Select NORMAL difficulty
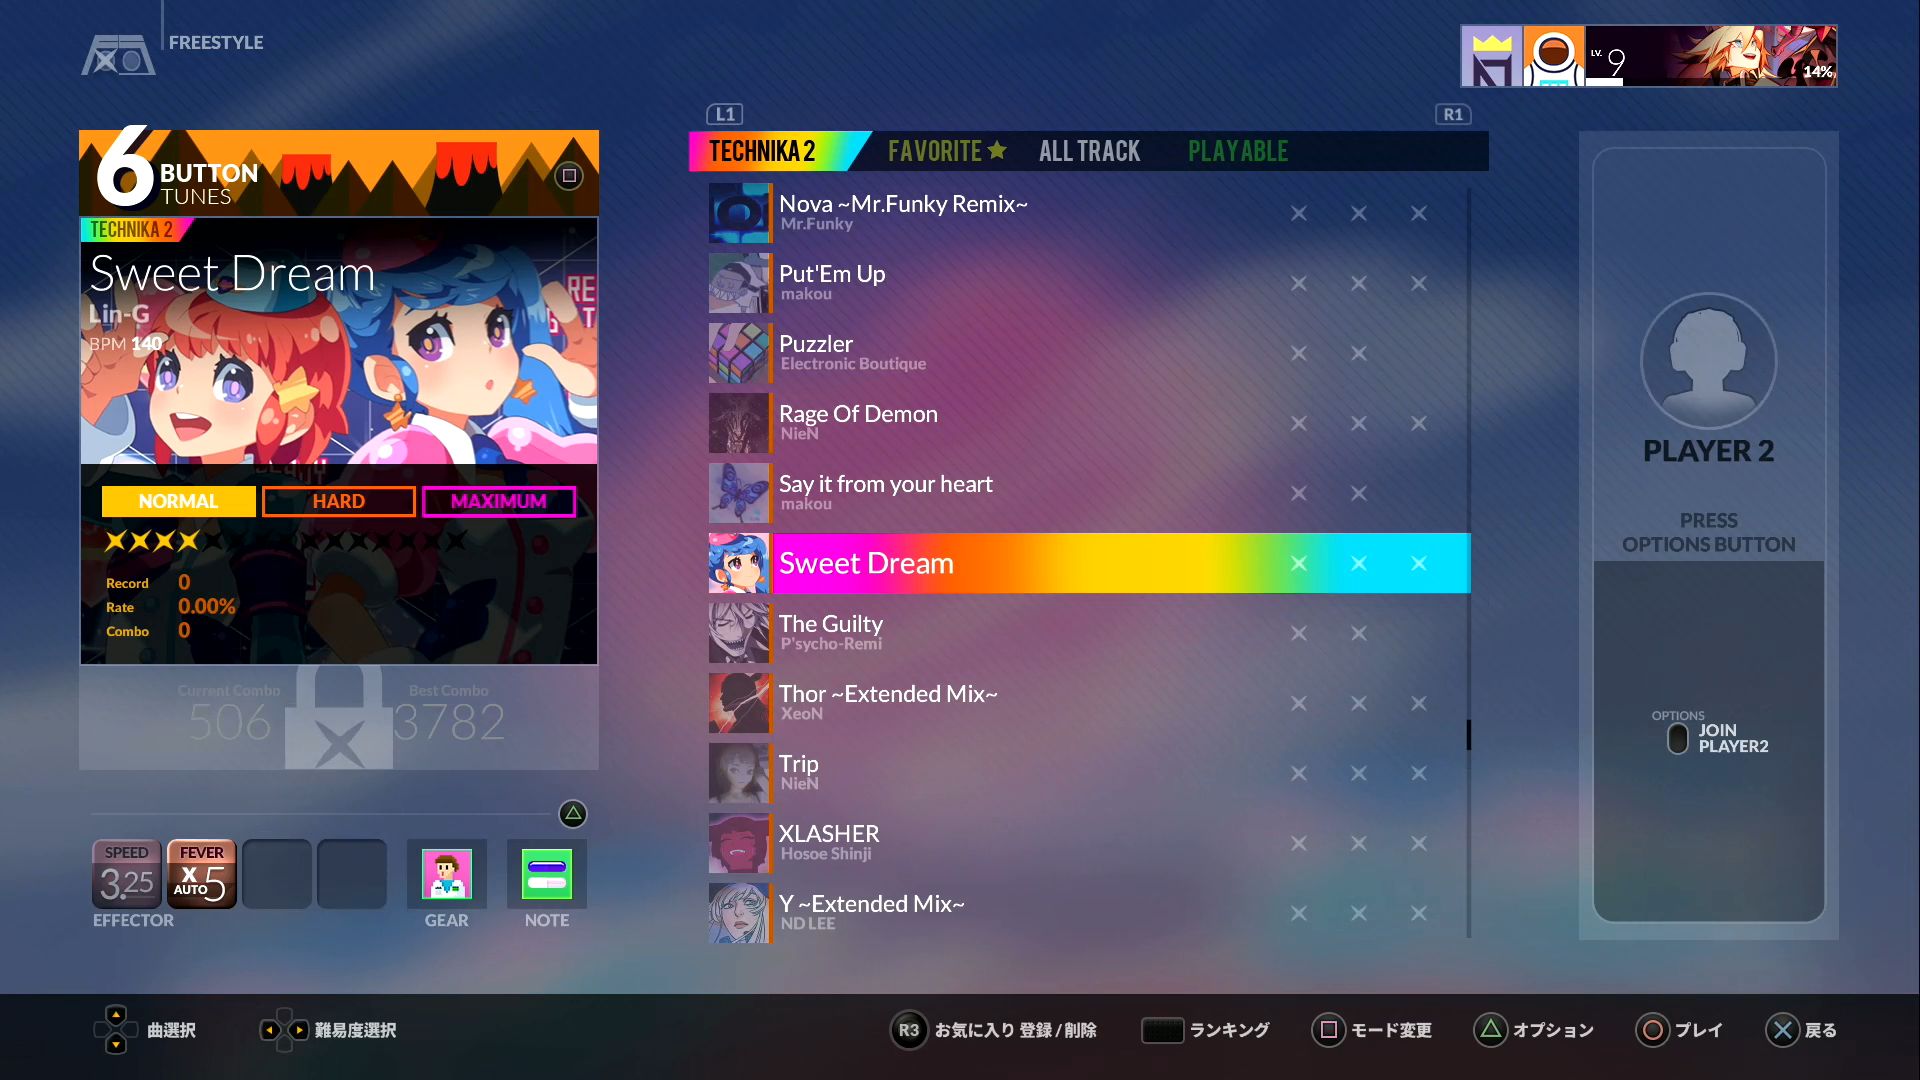This screenshot has height=1080, width=1920. pyautogui.click(x=178, y=501)
